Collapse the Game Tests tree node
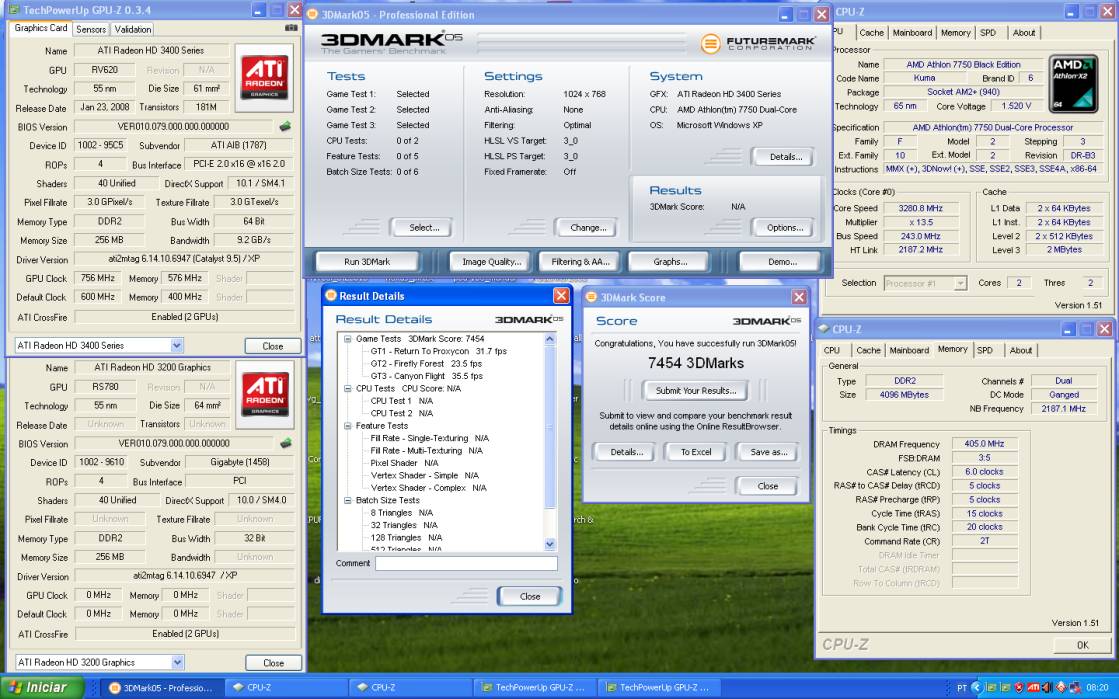This screenshot has width=1119, height=699. click(x=348, y=339)
